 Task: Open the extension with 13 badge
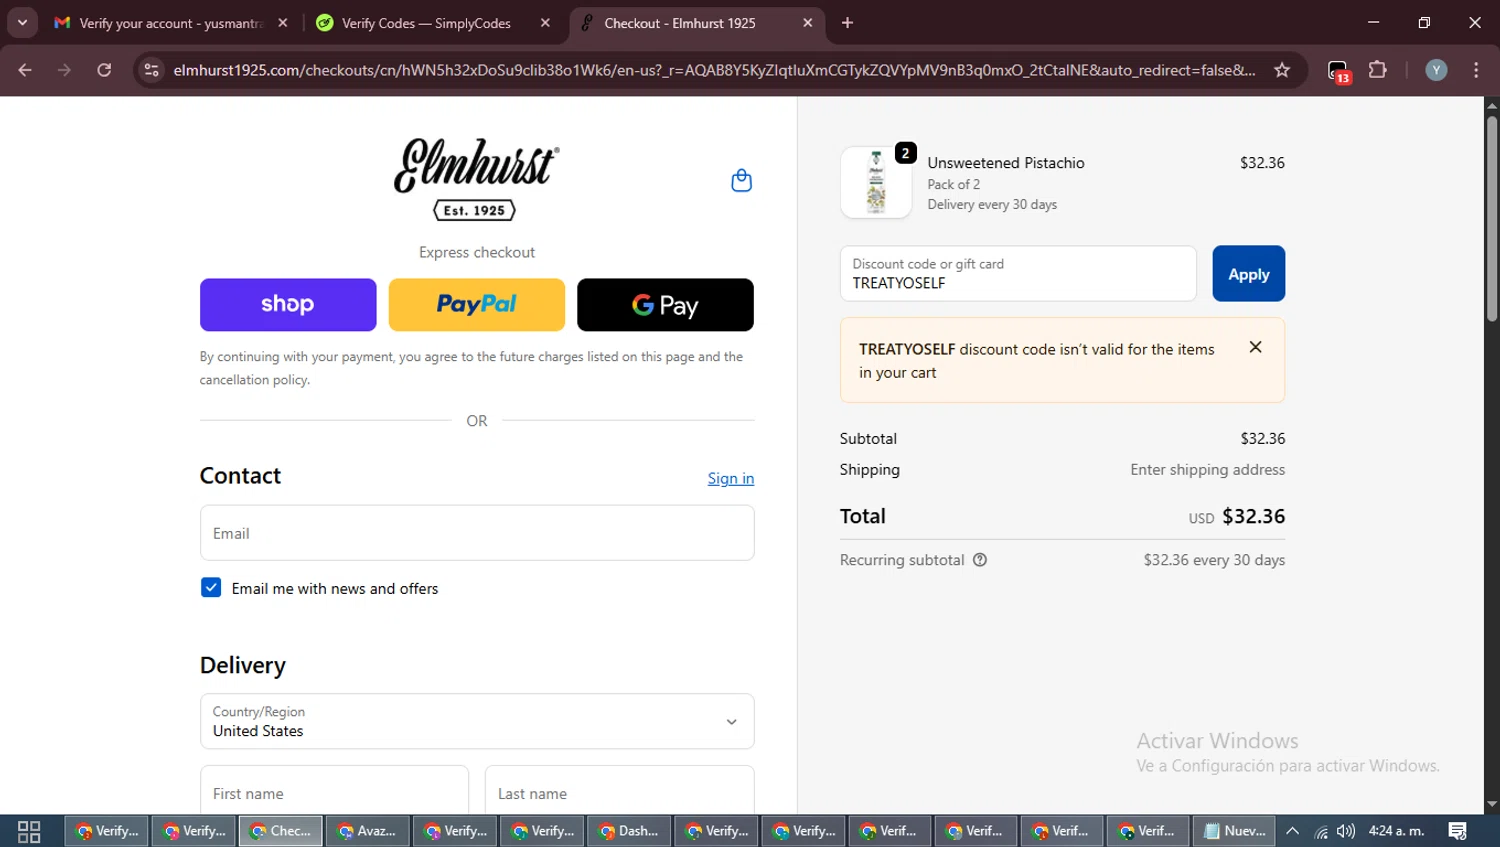1339,71
